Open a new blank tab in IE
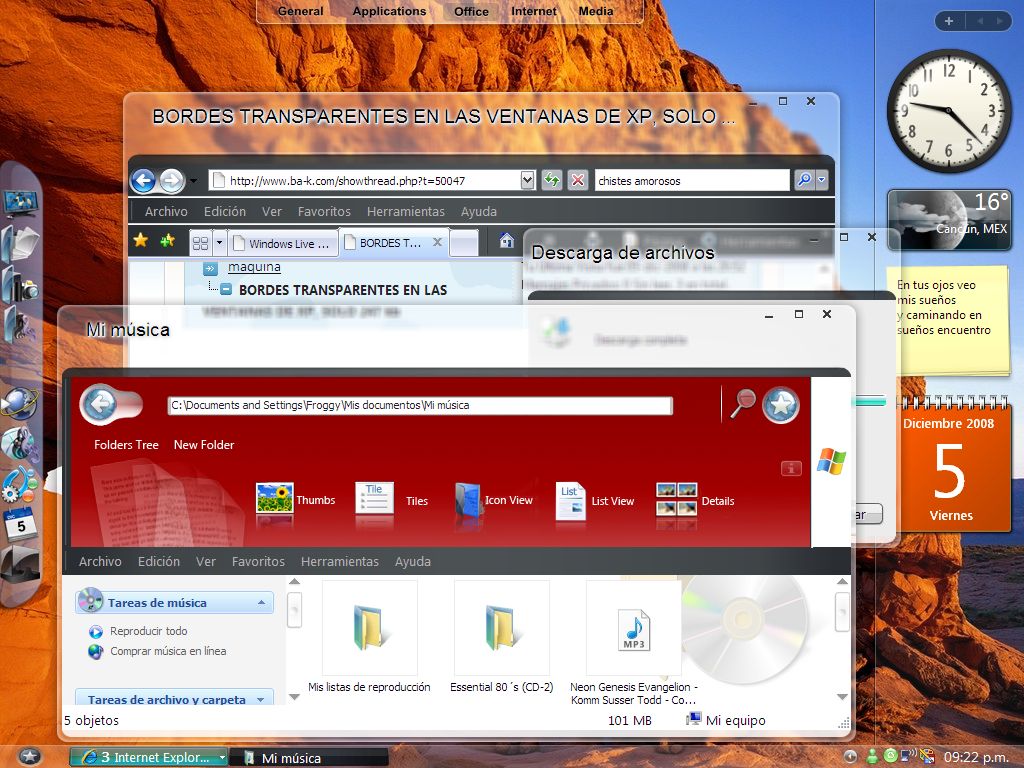This screenshot has width=1024, height=768. (464, 243)
